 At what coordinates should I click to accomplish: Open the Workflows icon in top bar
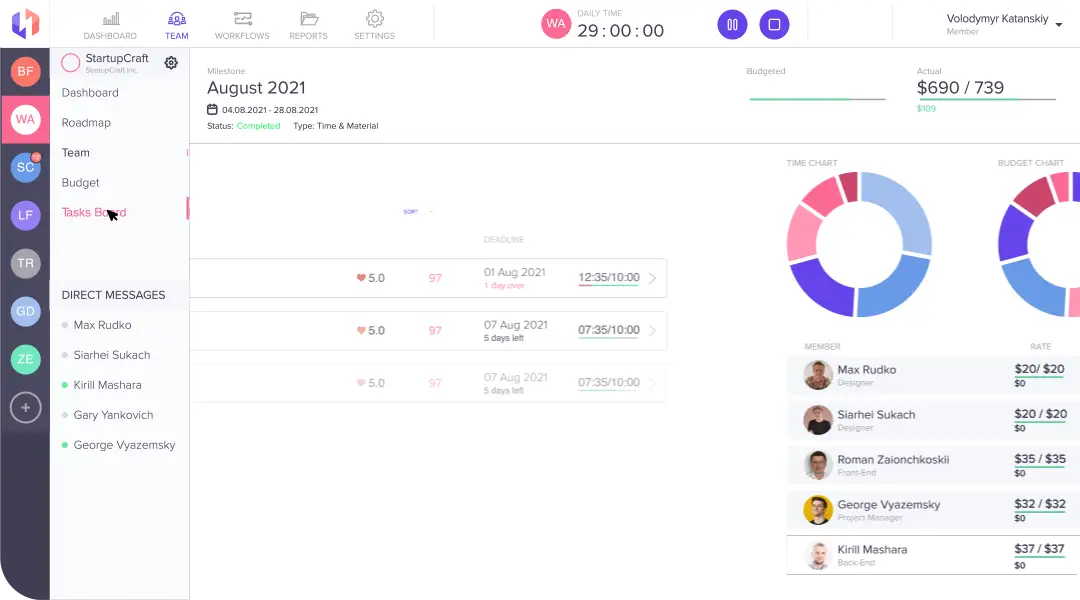tap(242, 19)
